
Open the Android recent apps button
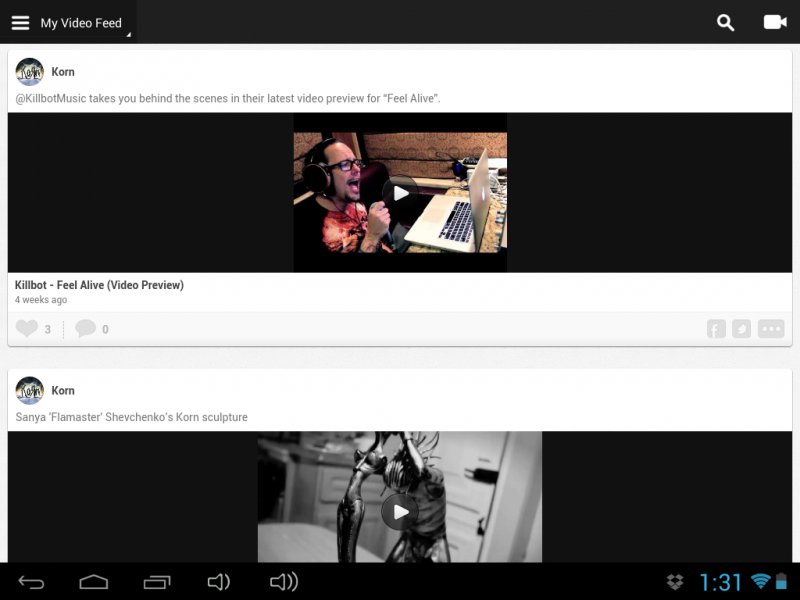(x=157, y=582)
